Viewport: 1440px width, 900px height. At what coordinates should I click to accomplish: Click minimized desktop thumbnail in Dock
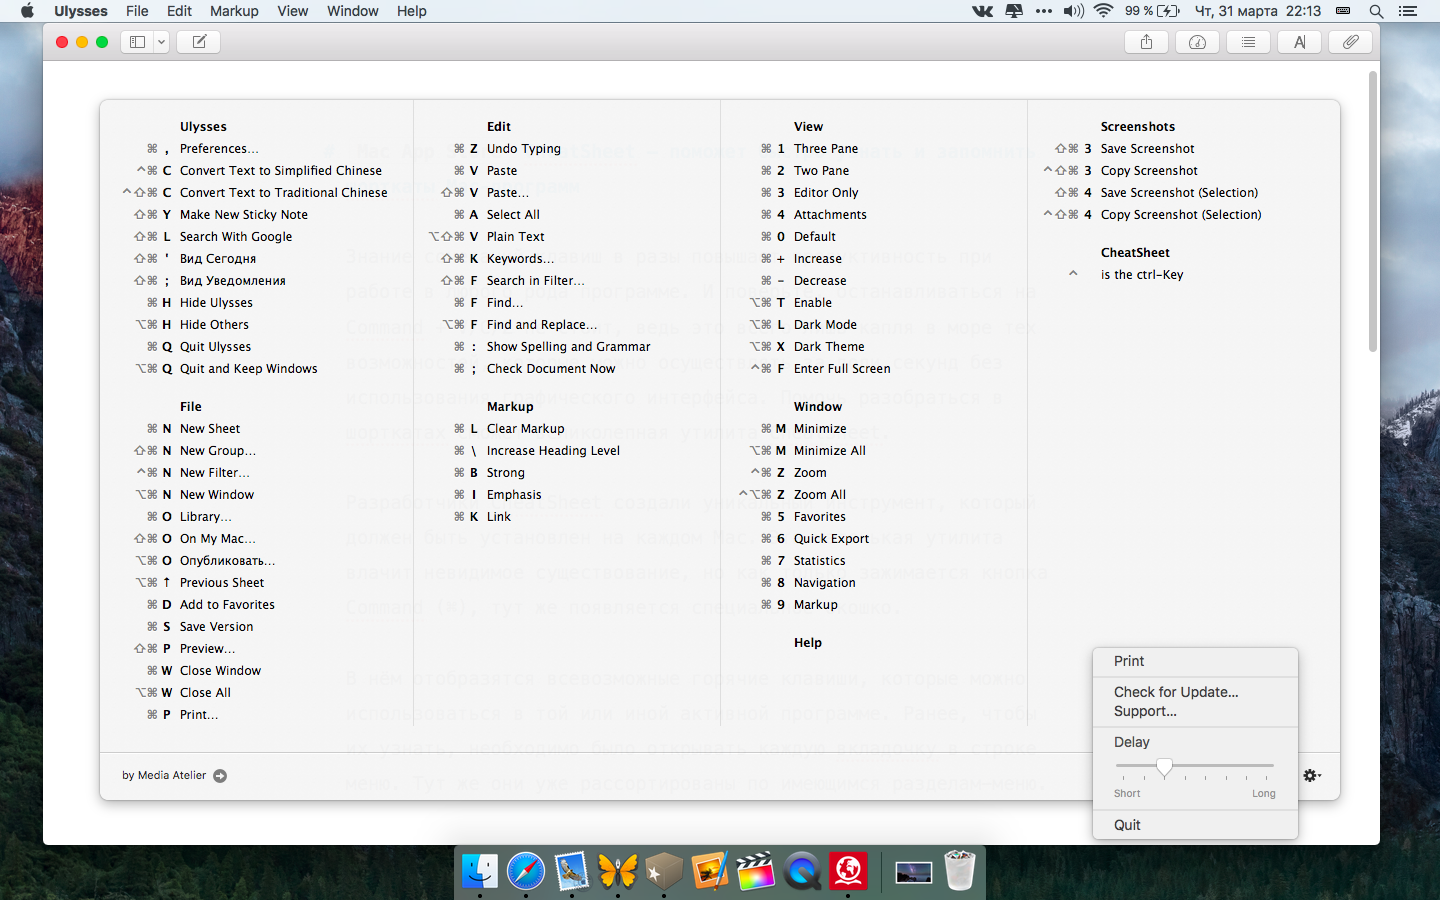[x=913, y=873]
